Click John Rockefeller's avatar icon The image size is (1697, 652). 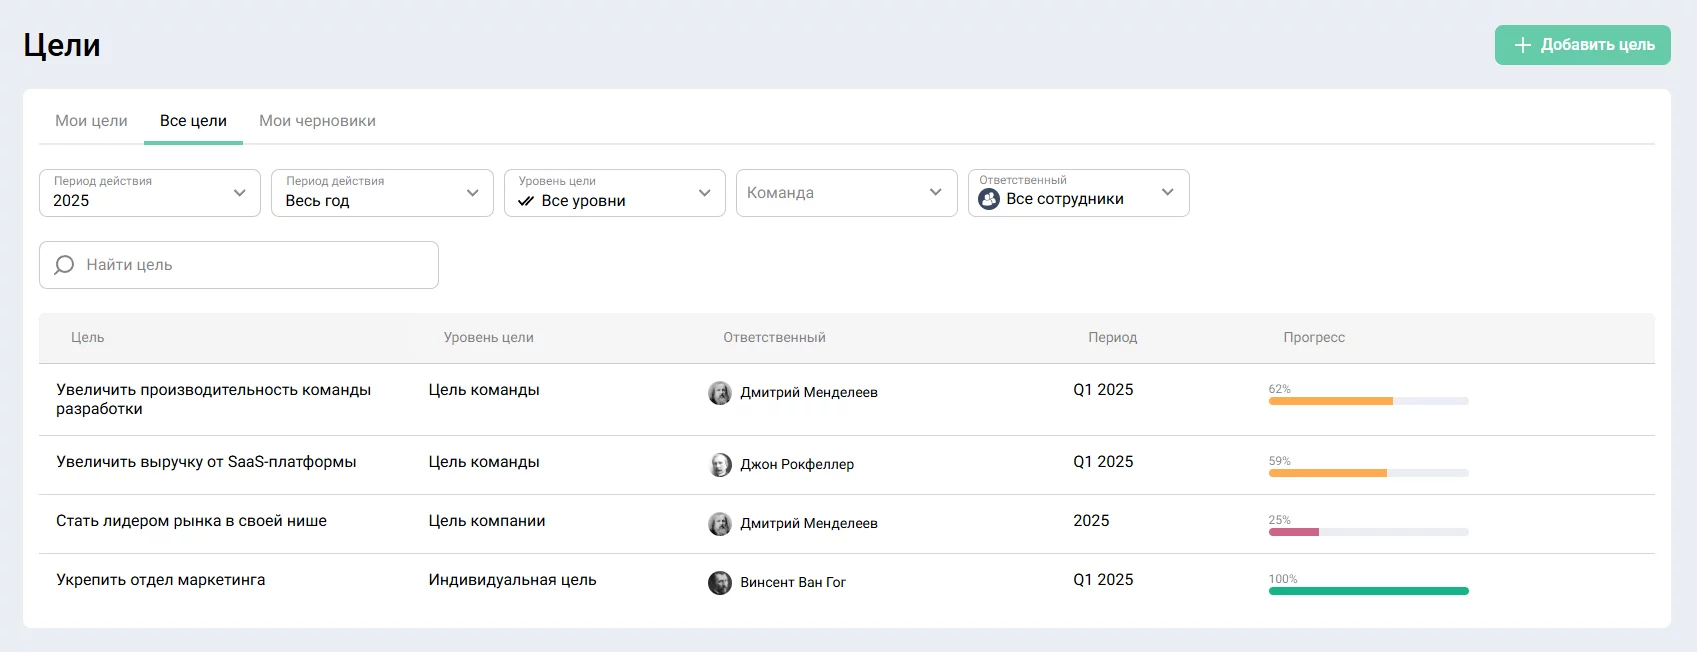point(720,465)
